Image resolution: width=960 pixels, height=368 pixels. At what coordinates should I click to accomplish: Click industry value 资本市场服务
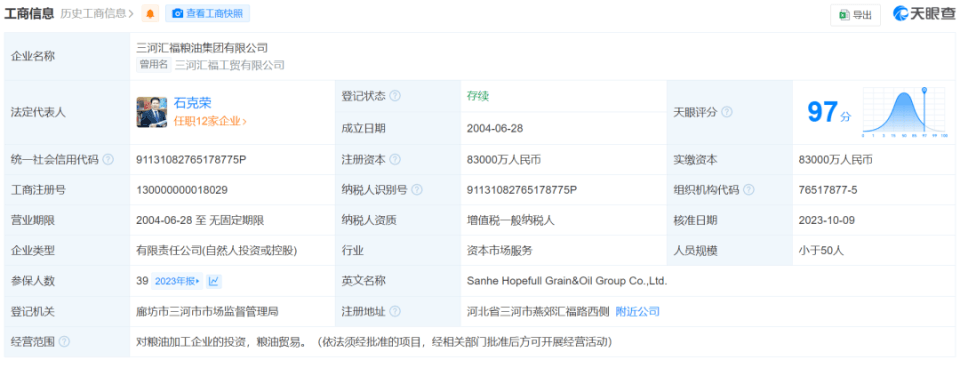[500, 250]
